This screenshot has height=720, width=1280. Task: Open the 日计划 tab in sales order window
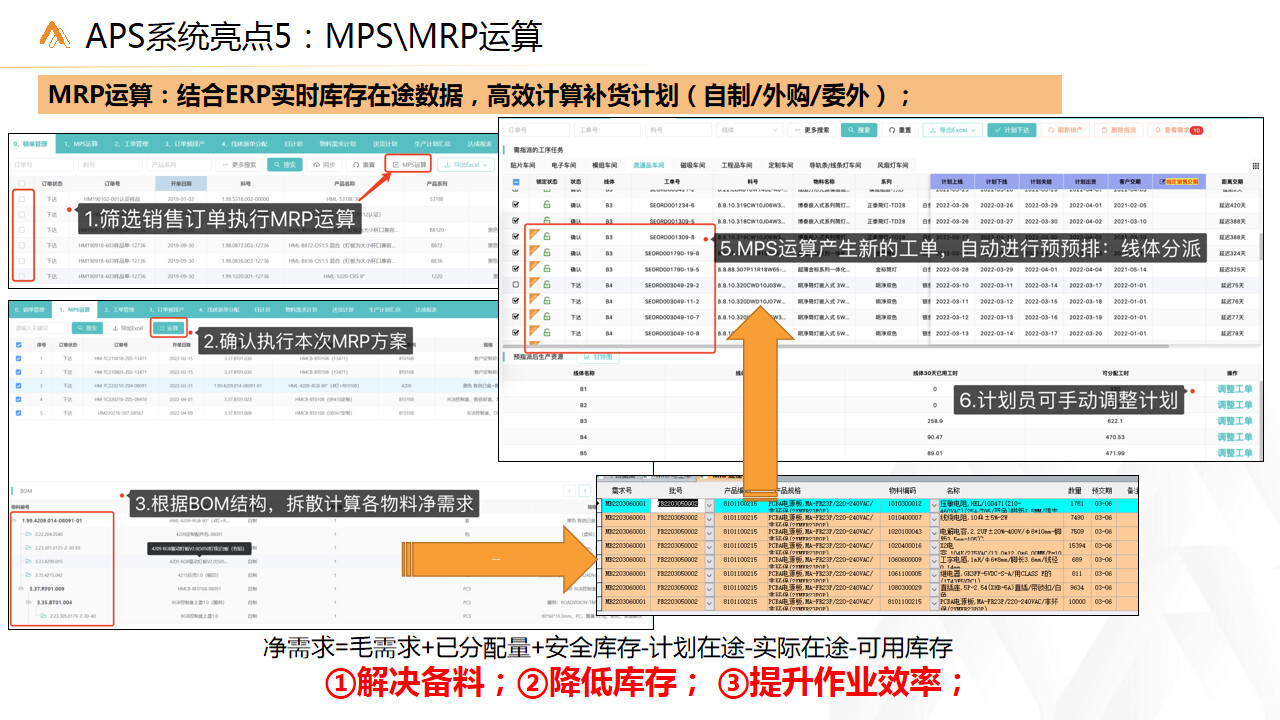[293, 144]
